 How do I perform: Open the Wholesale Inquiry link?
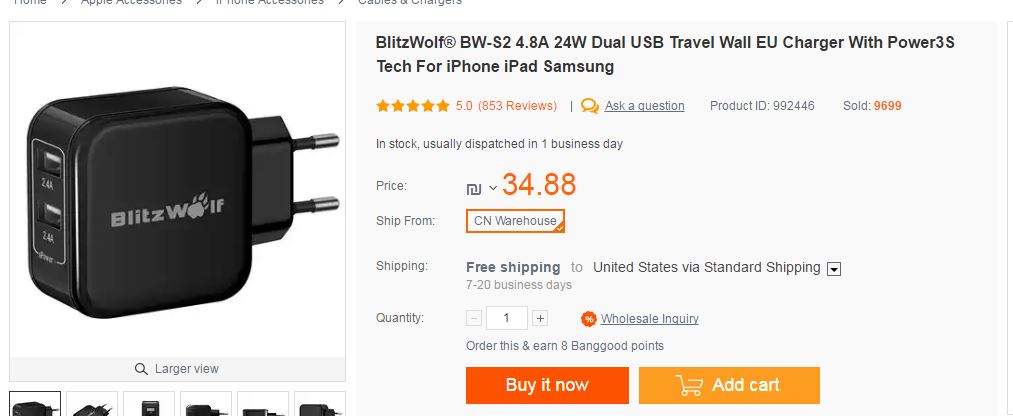pyautogui.click(x=649, y=319)
